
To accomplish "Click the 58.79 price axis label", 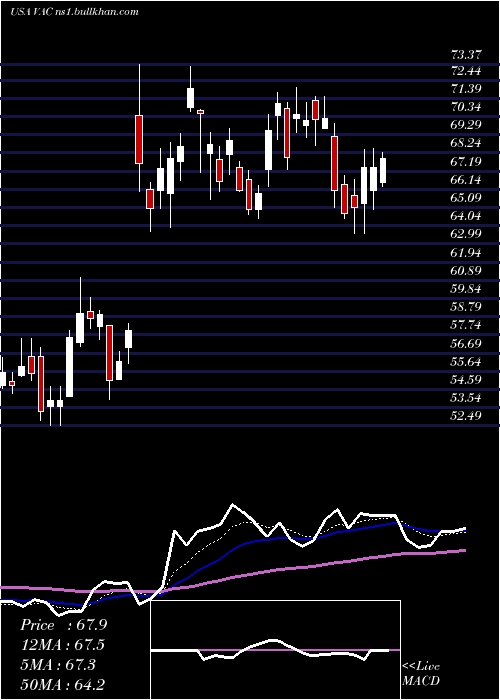I will (x=466, y=308).
